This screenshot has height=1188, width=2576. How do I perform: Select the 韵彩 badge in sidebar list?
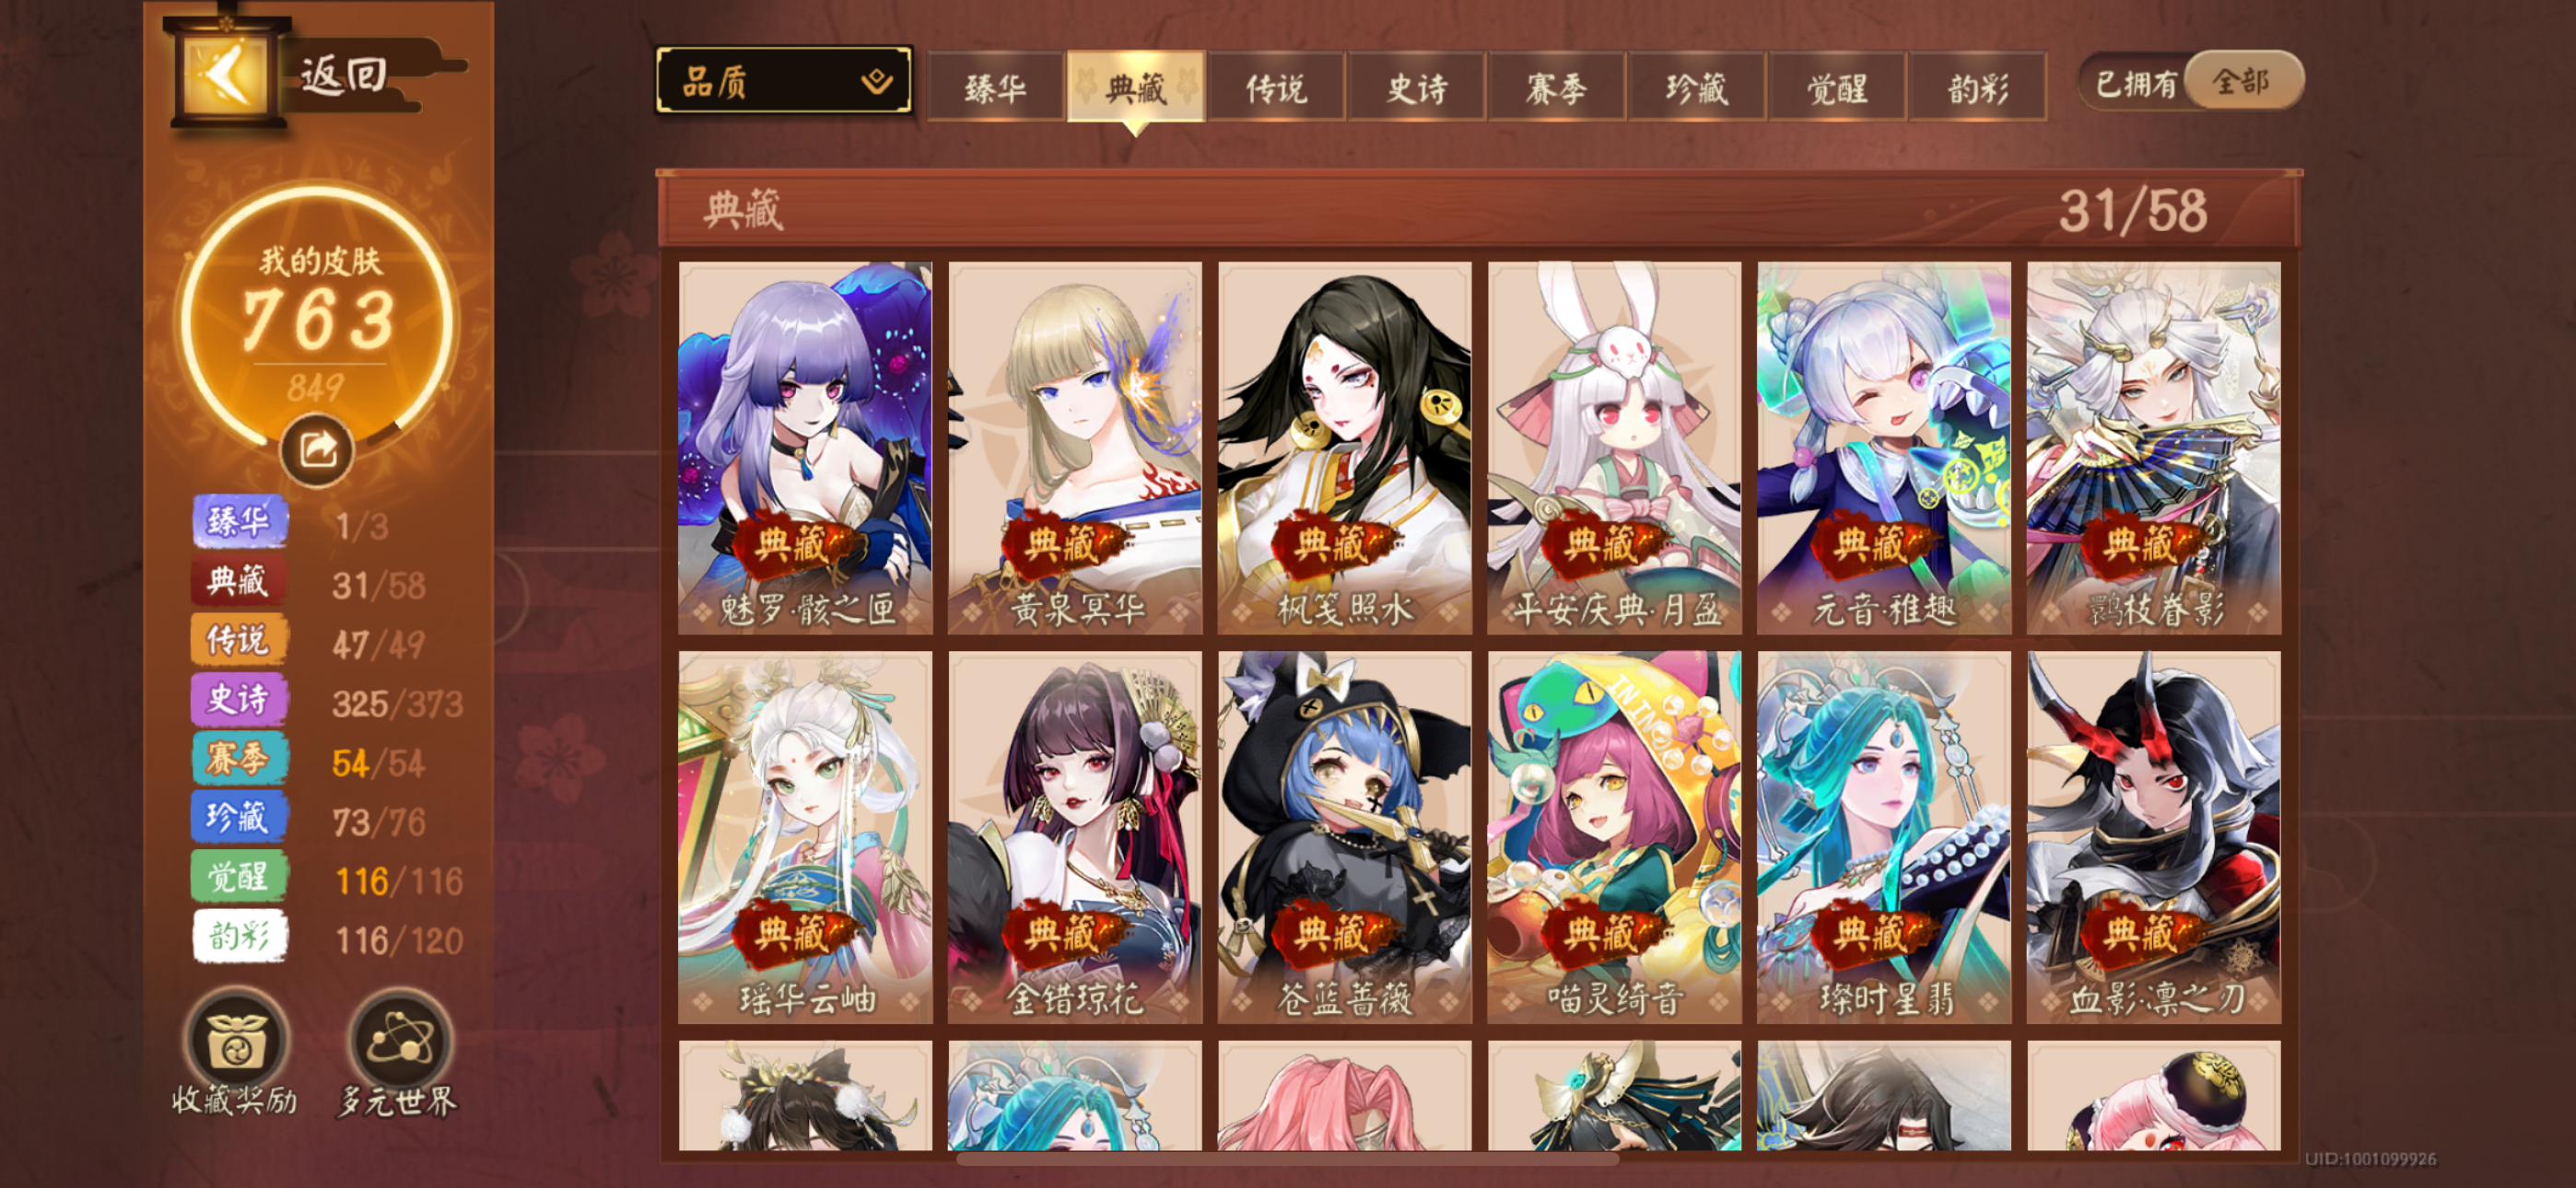[x=239, y=936]
